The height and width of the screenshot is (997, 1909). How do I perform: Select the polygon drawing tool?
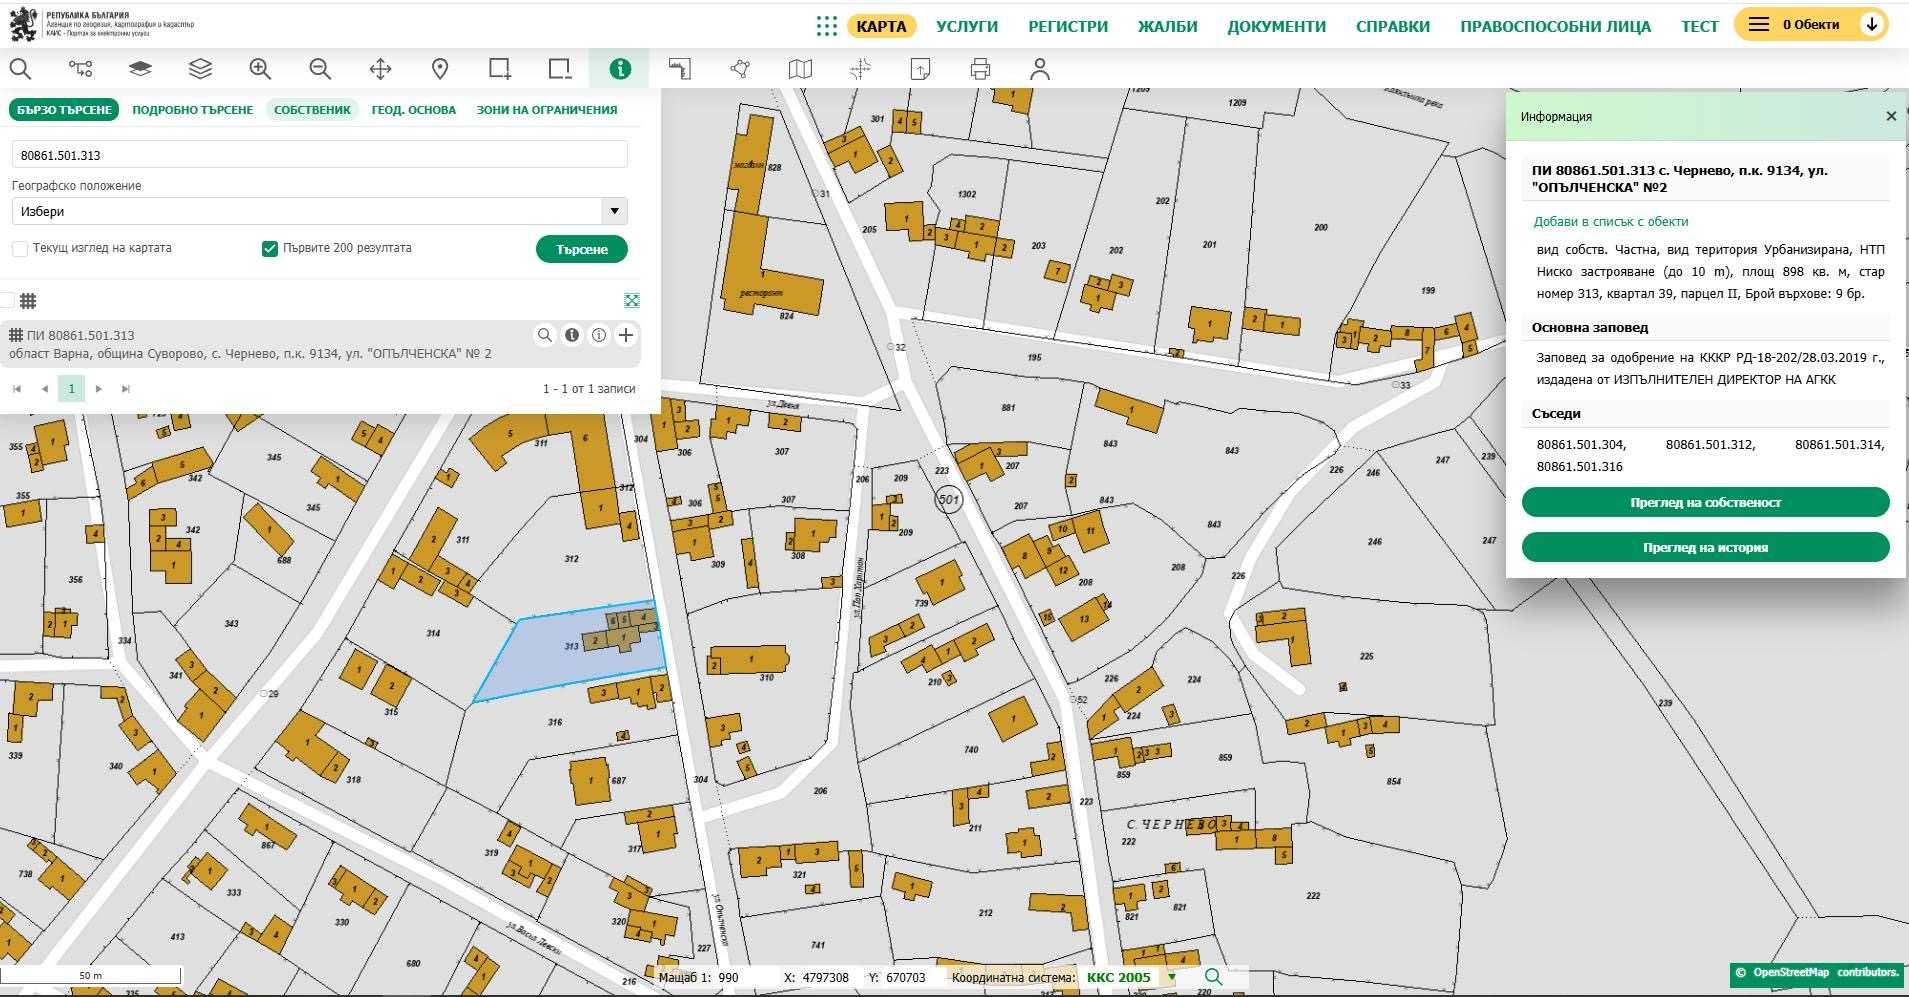pos(740,69)
